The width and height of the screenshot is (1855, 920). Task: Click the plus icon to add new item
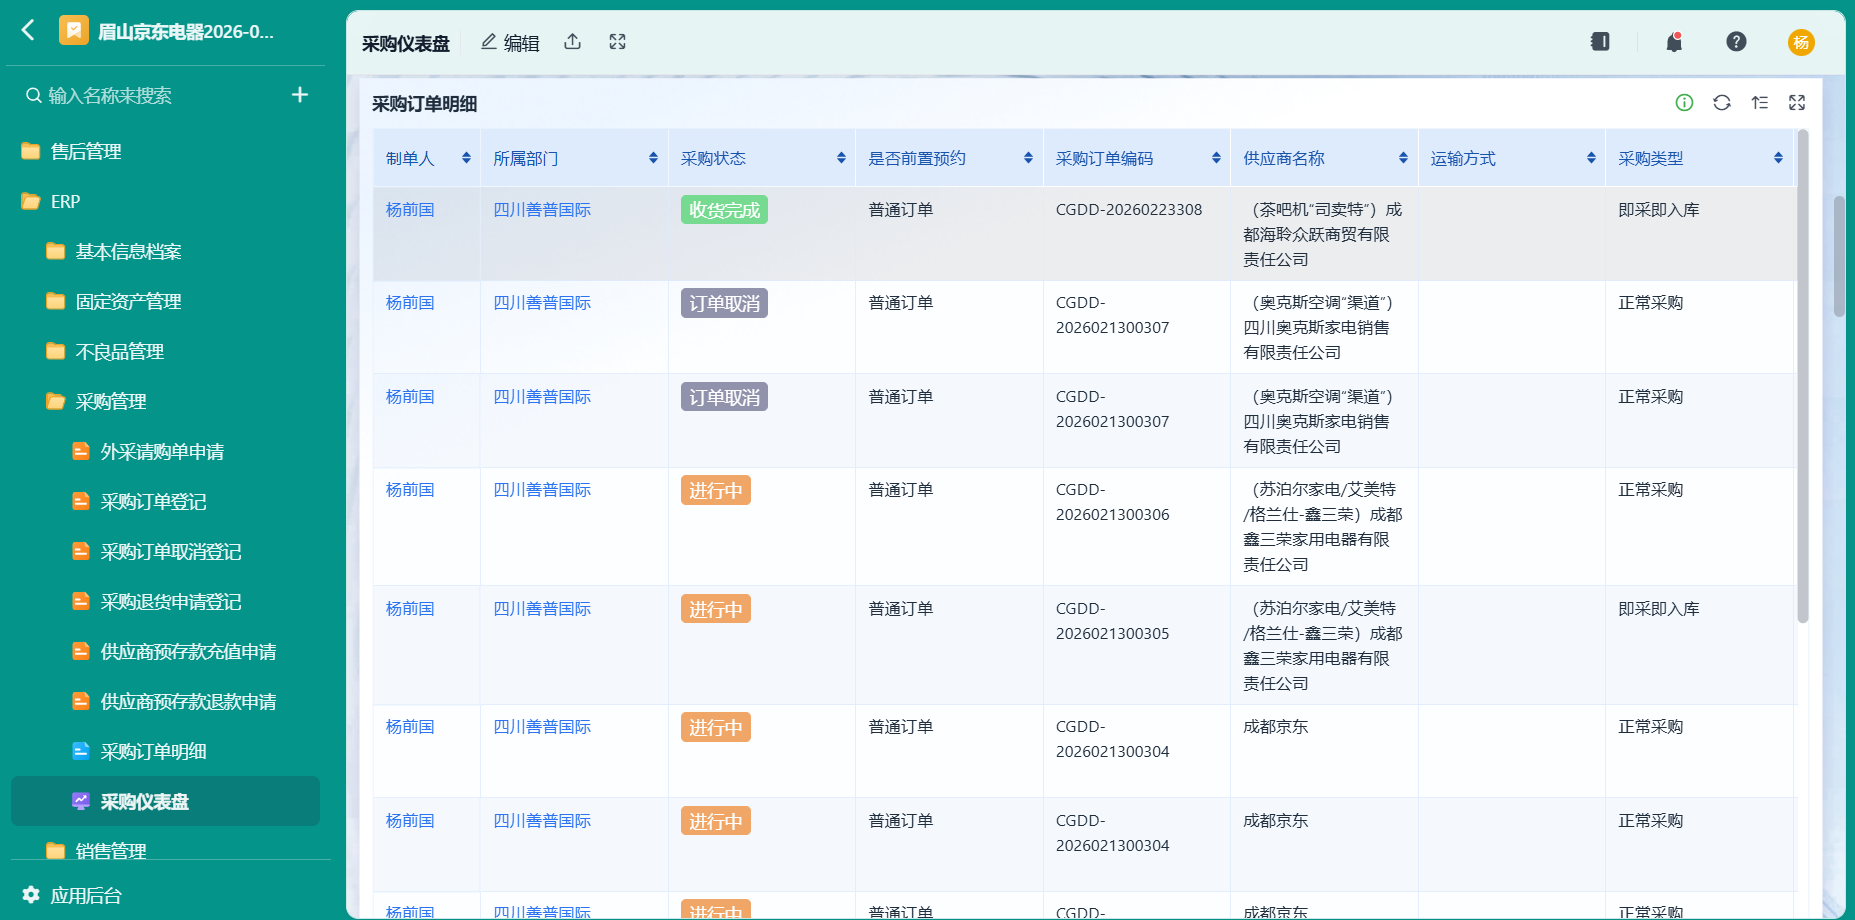click(300, 95)
